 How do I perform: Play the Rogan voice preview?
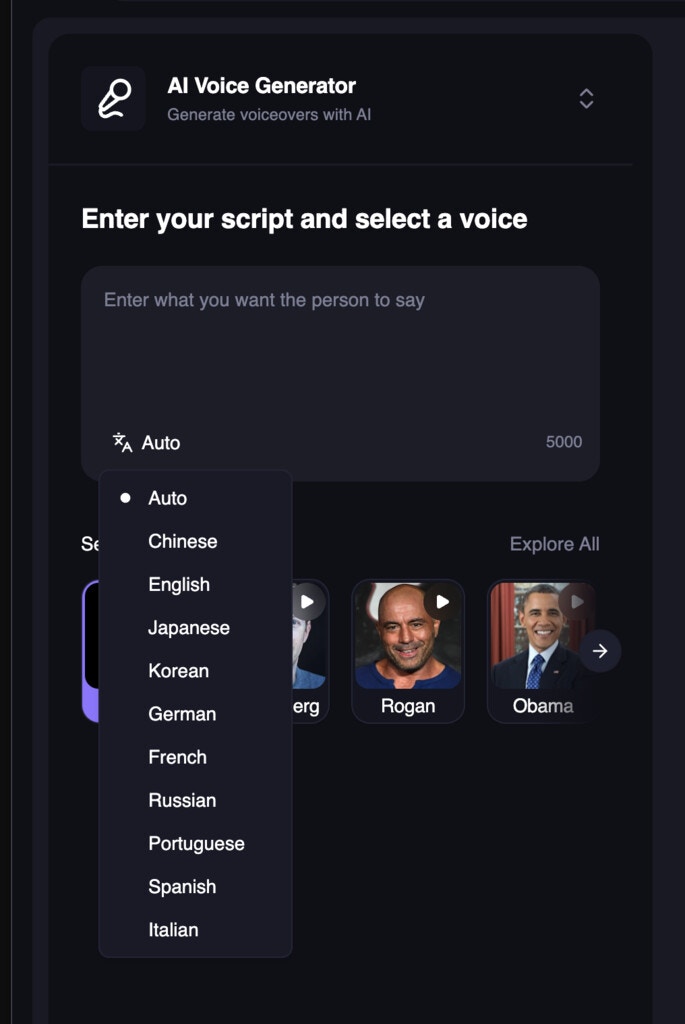click(x=441, y=602)
